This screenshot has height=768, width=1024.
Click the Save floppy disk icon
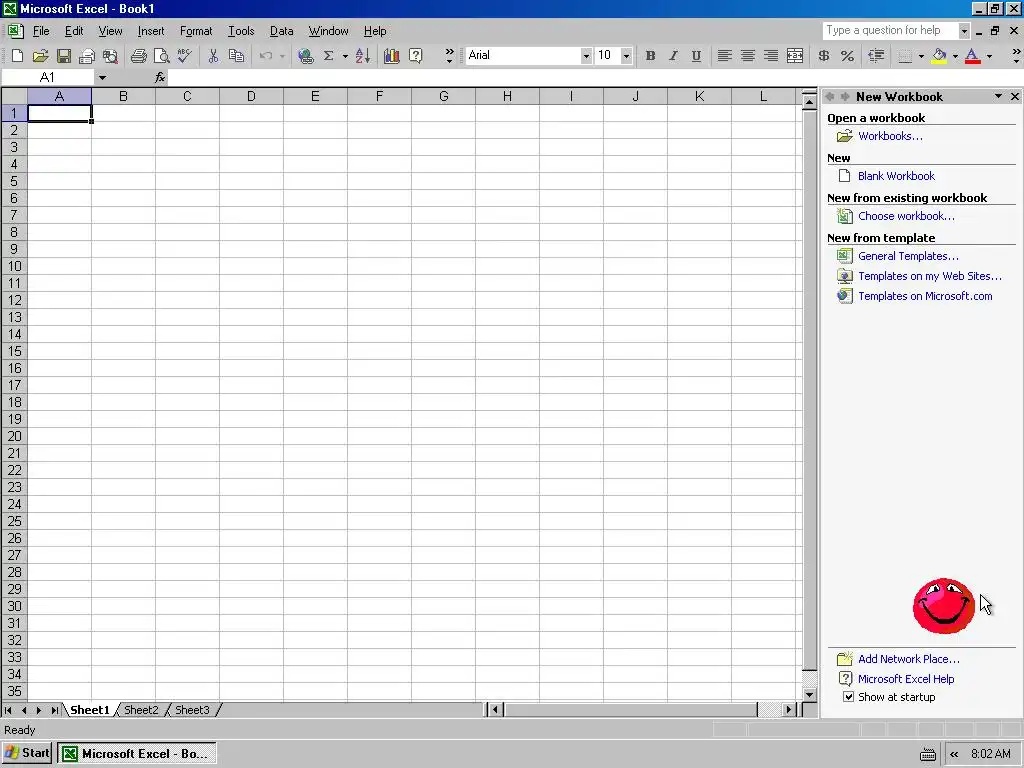tap(63, 56)
